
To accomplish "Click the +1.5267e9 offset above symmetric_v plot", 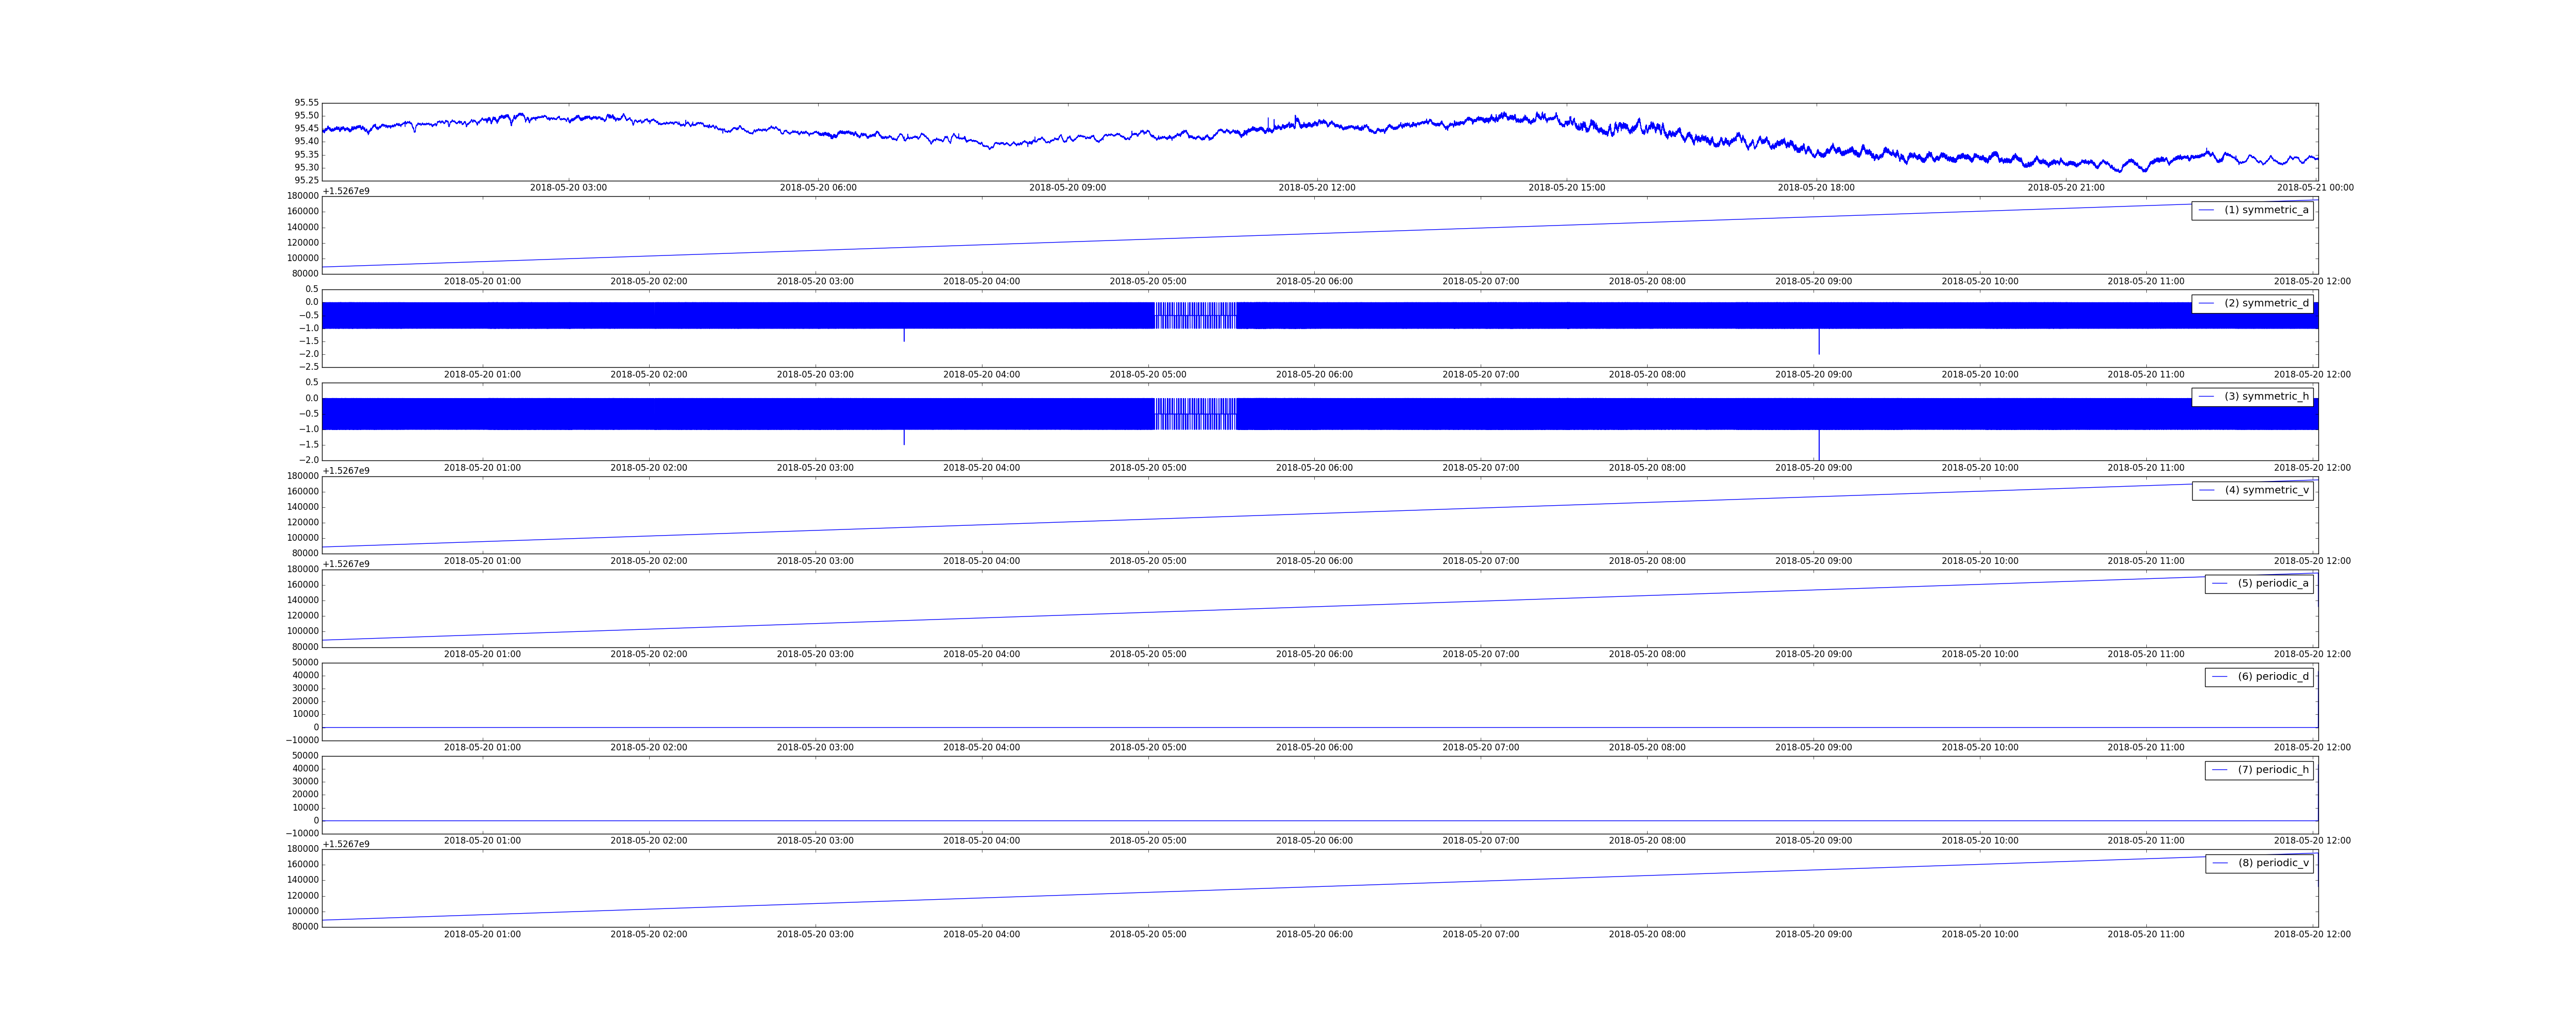I will [x=346, y=471].
